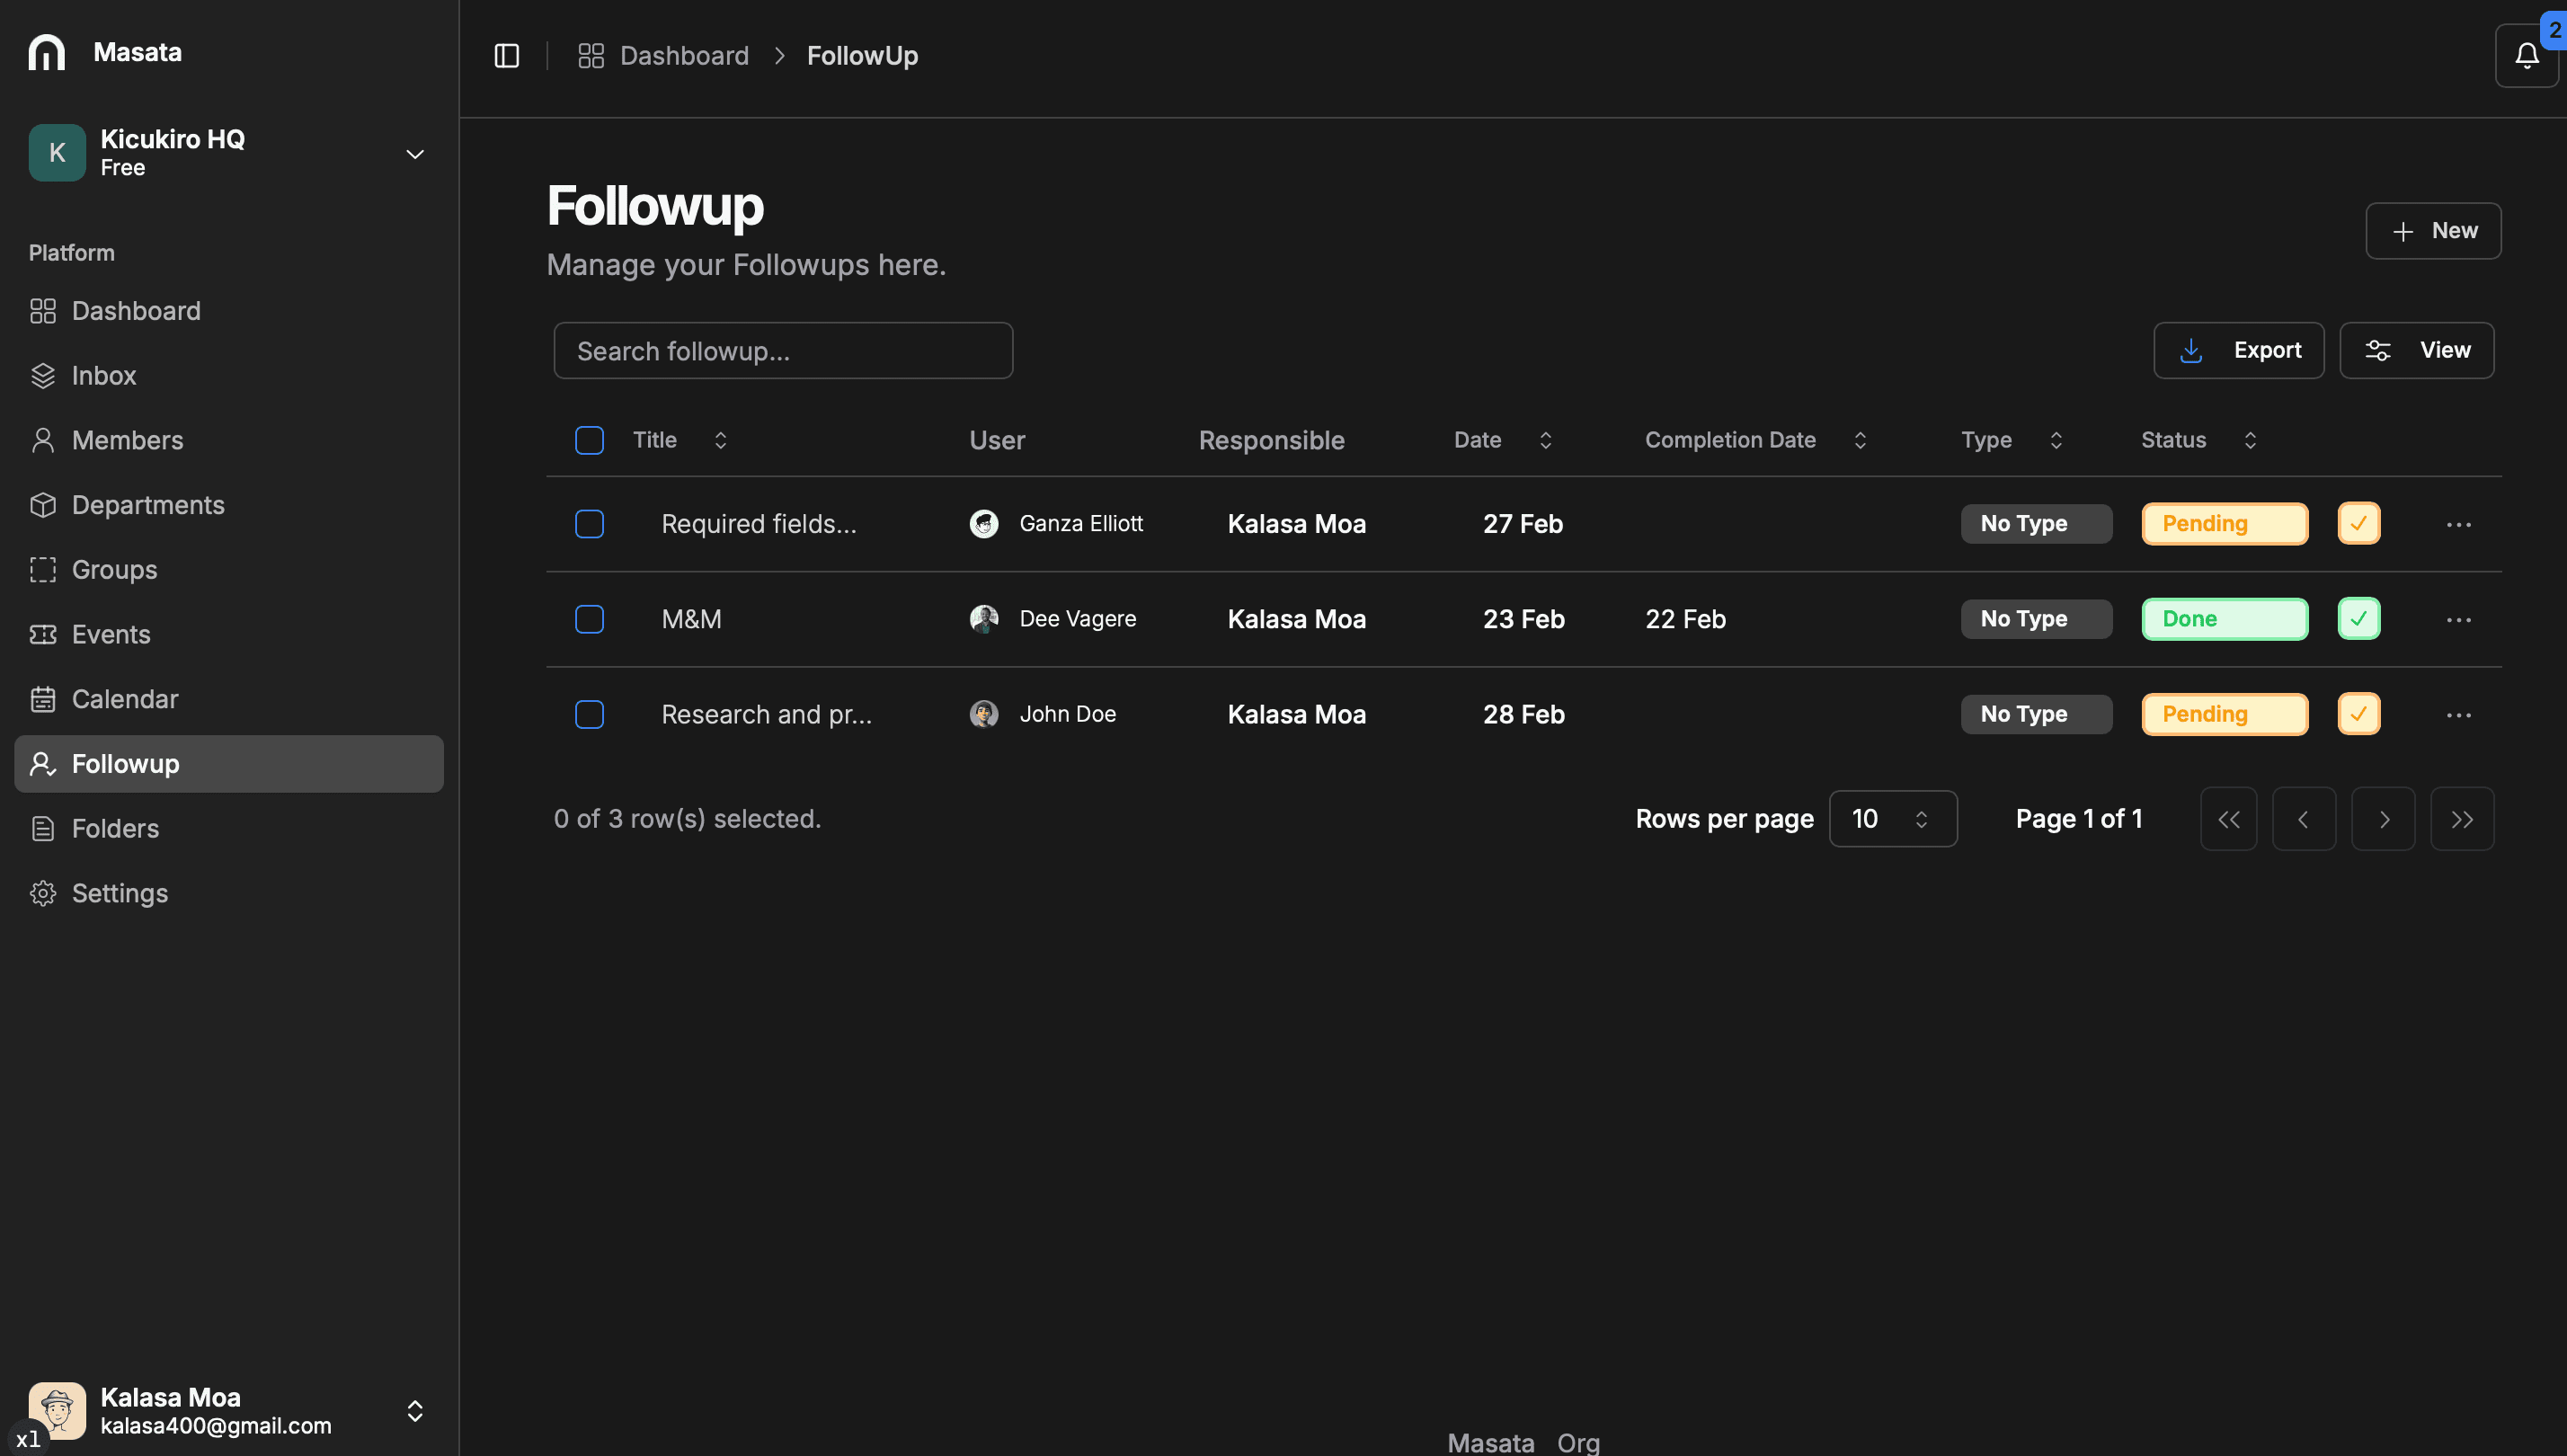
Task: Open the Departments section
Action: (148, 504)
